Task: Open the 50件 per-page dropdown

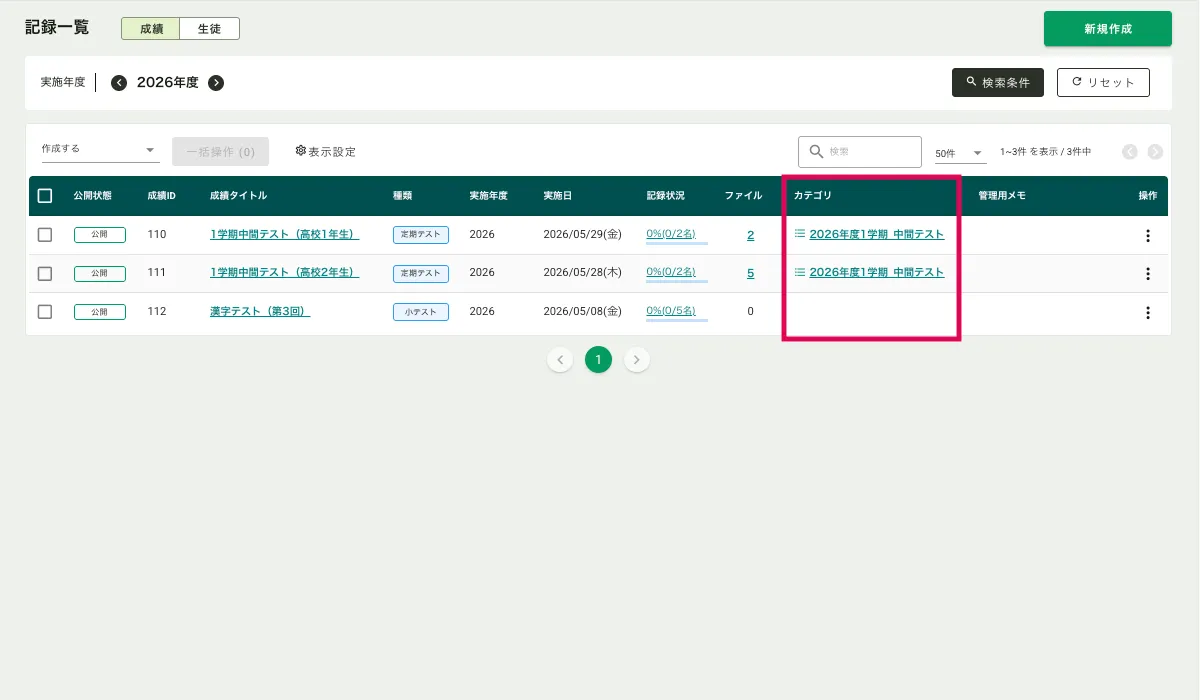Action: 959,153
